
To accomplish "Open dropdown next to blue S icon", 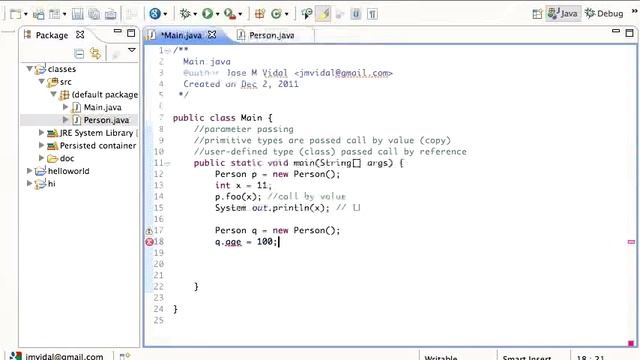I will click(x=165, y=14).
